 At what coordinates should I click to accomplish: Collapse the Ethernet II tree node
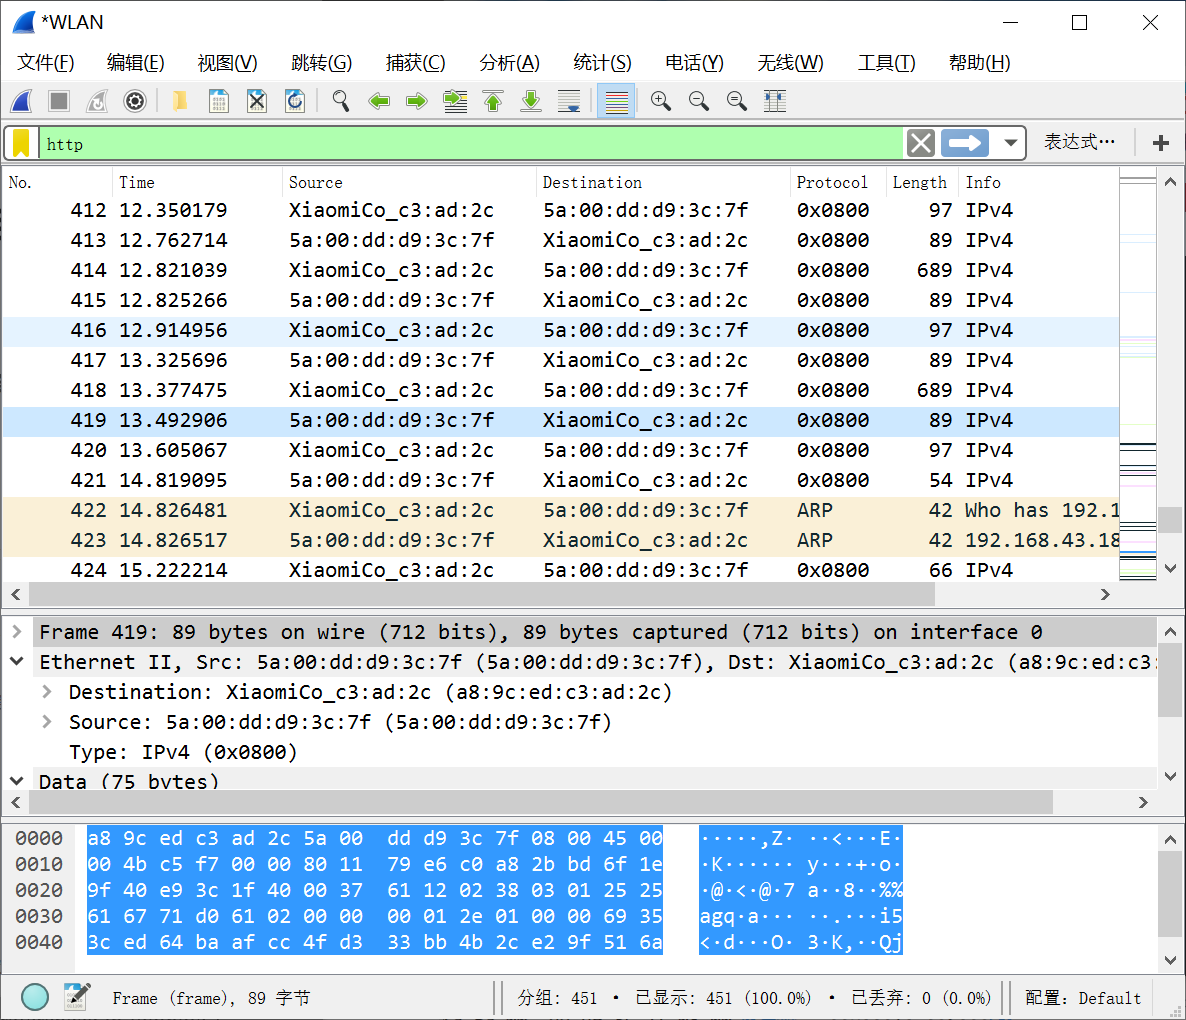click(17, 662)
